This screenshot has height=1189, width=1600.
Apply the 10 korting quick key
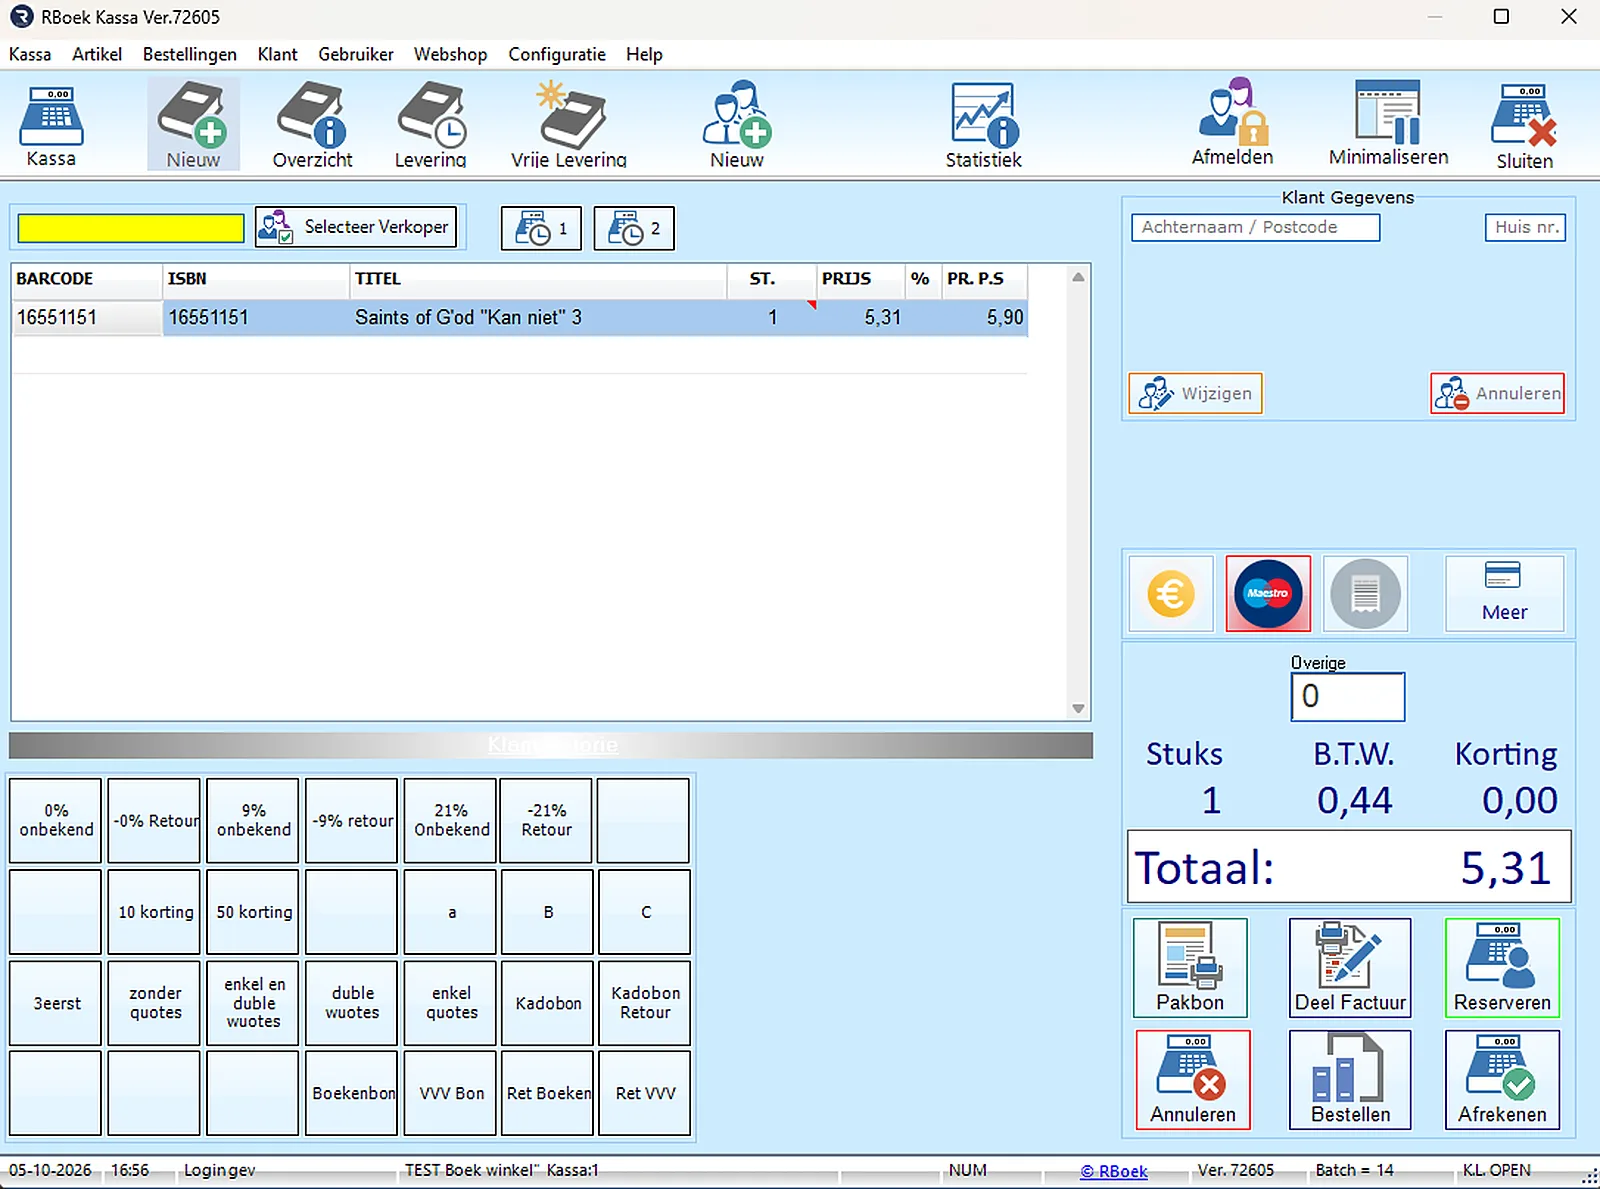155,912
